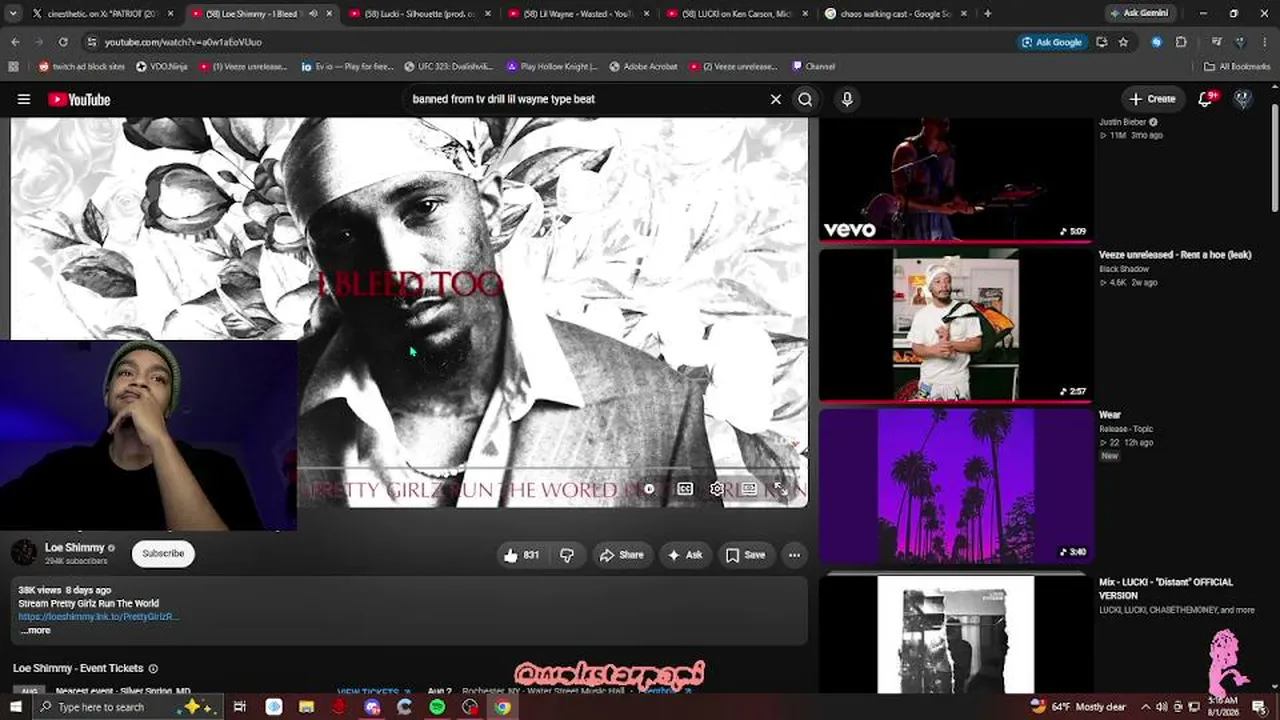Switch to the chaos walking cast Google tab
Image resolution: width=1280 pixels, height=720 pixels.
(x=895, y=14)
